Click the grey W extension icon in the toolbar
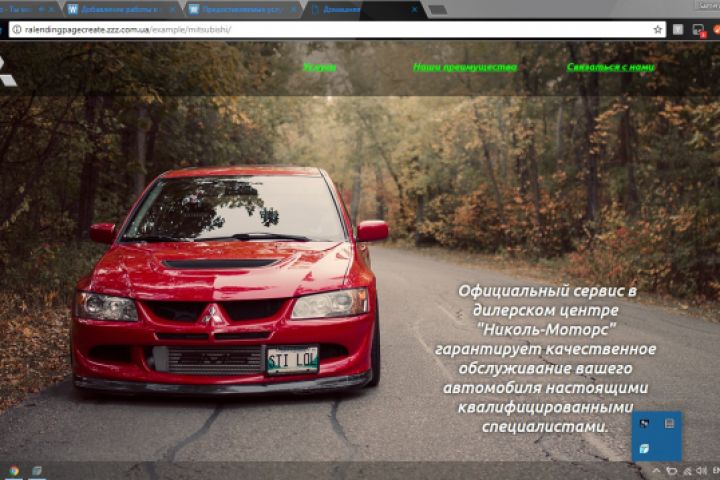Viewport: 720px width, 480px height. pos(678,29)
